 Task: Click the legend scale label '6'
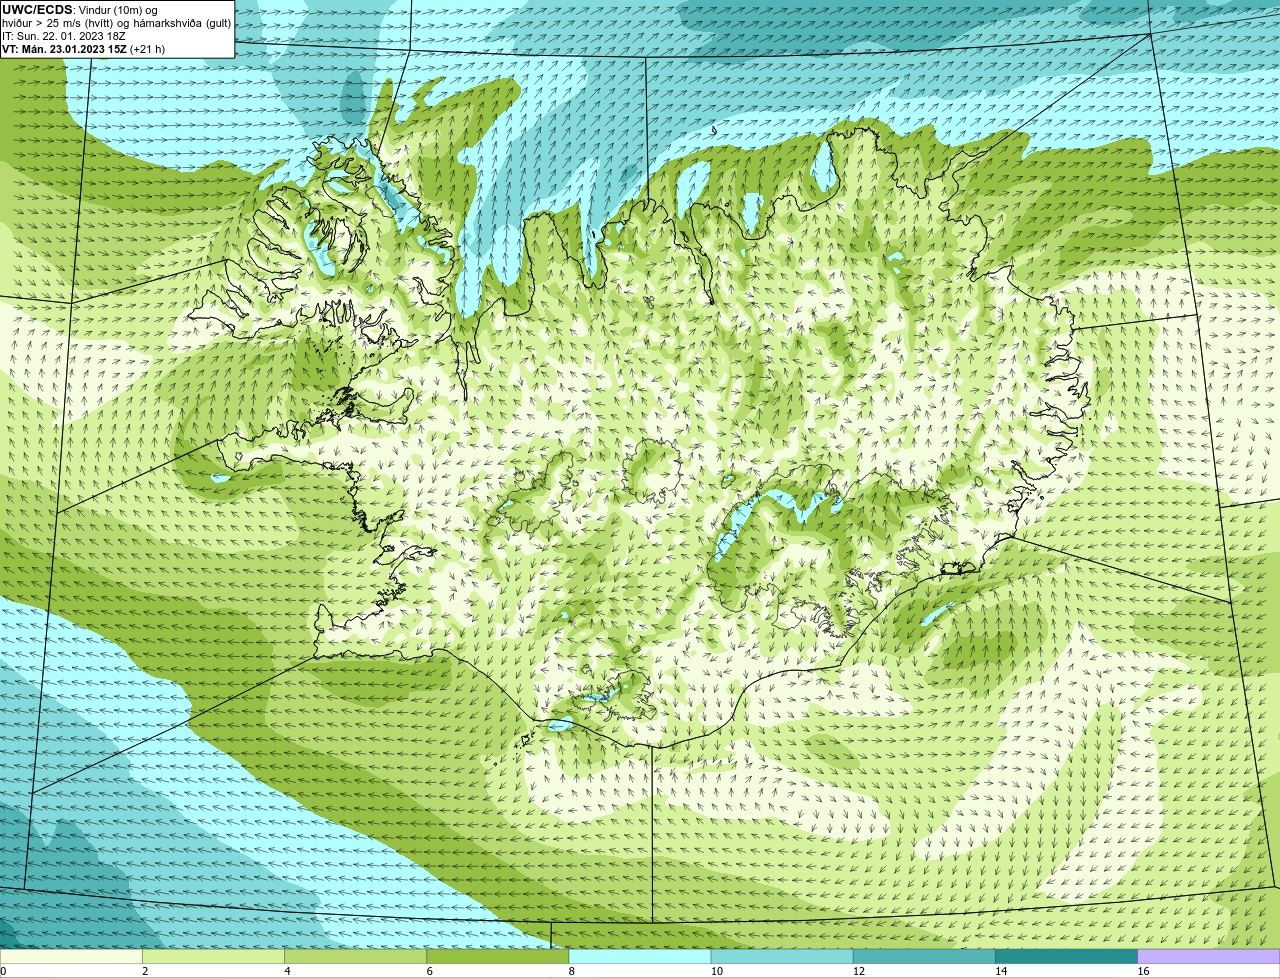[x=429, y=971]
